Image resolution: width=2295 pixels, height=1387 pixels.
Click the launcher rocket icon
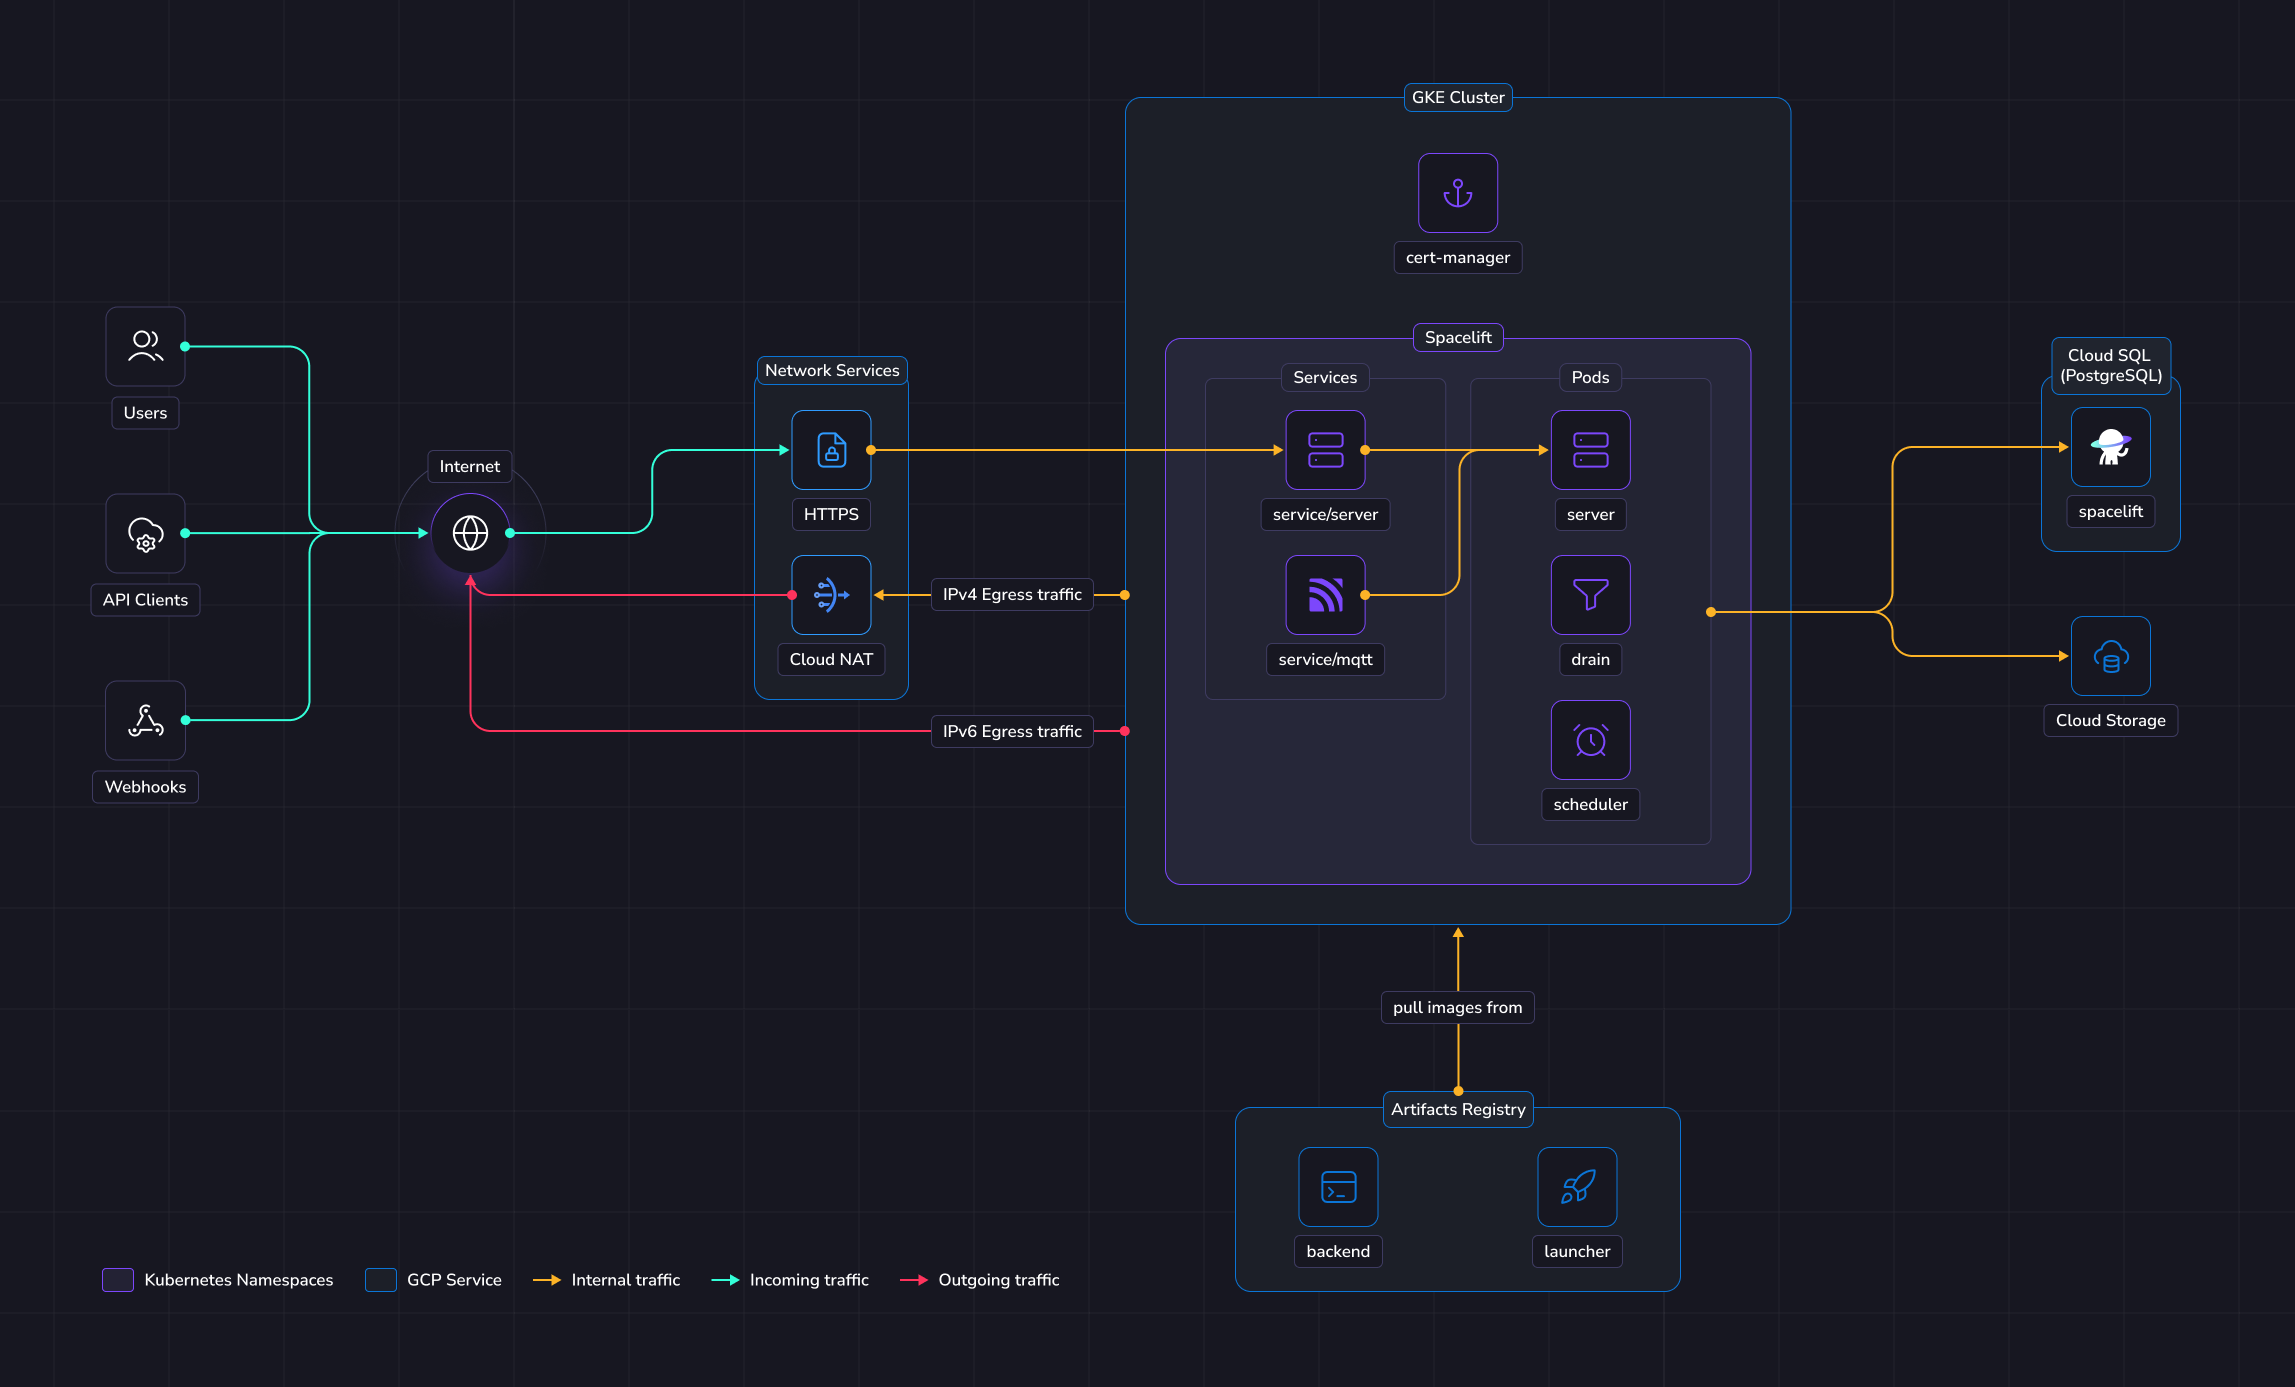click(1577, 1187)
